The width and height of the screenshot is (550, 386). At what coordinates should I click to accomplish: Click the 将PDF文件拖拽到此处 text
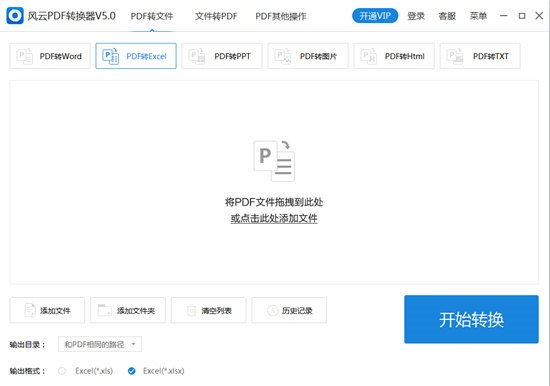tap(274, 202)
